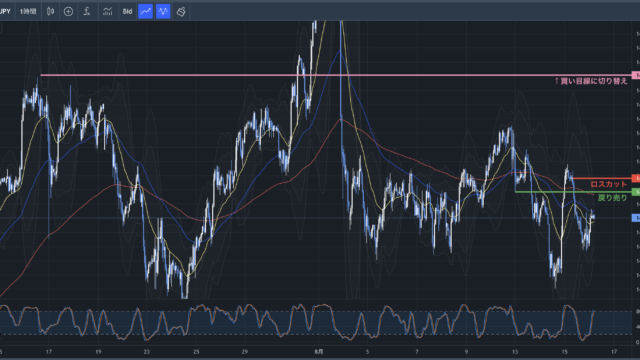Open the JPY currency pair selector
This screenshot has width=640, height=360.
tap(5, 11)
